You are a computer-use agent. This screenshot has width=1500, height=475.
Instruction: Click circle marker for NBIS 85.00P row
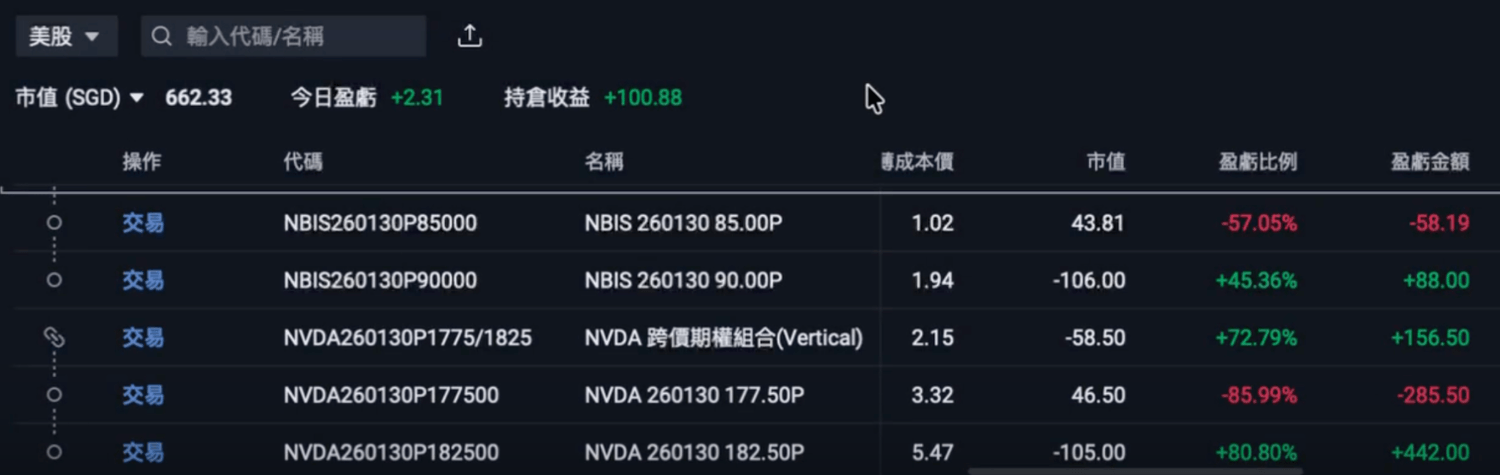click(54, 223)
